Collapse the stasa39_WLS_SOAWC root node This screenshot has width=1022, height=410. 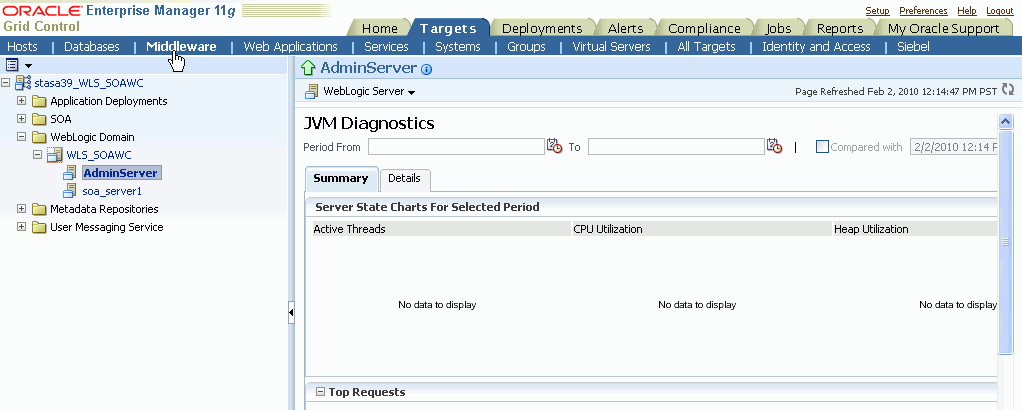[6, 83]
